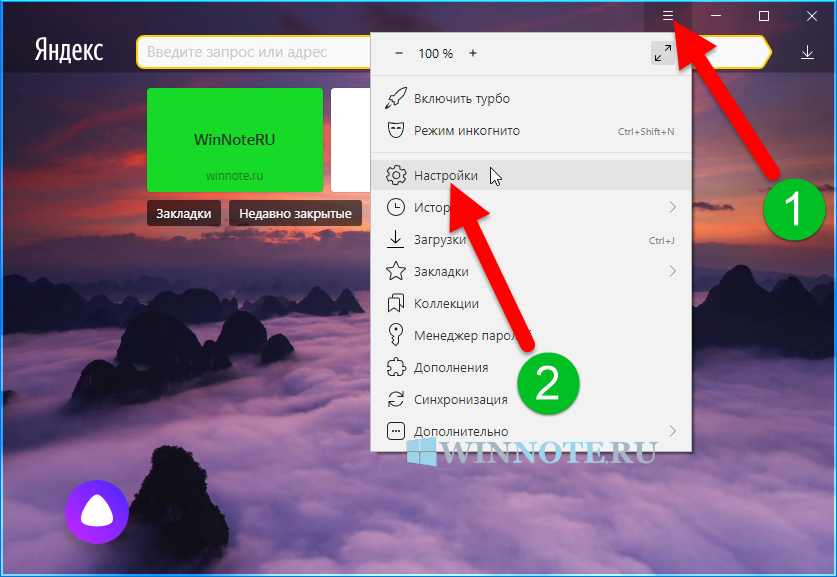Toggle fullscreen mode icon in menu

[662, 53]
